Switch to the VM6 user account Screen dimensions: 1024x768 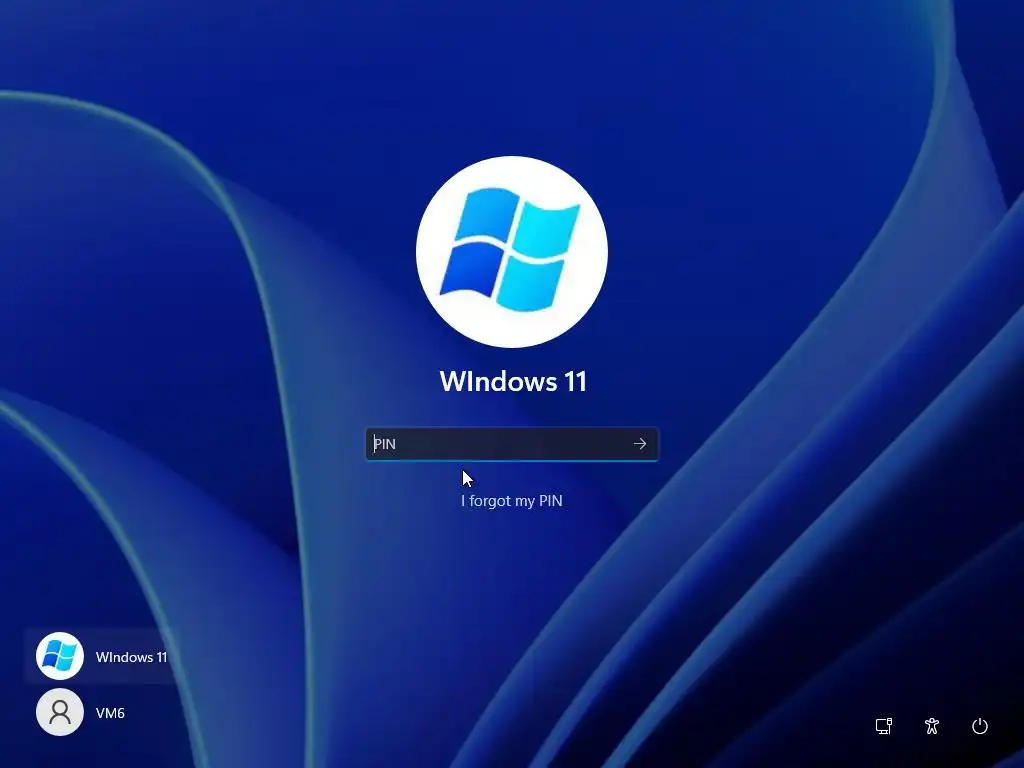(101, 712)
